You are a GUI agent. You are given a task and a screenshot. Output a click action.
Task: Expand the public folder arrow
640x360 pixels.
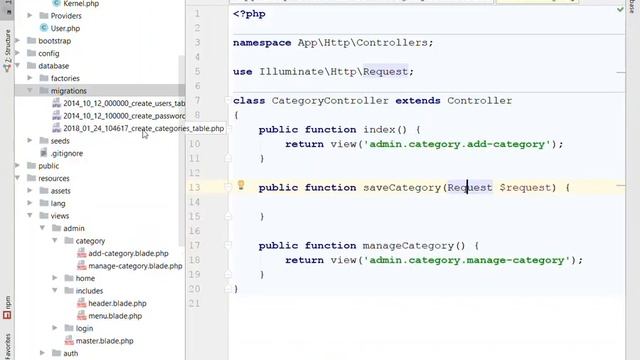pos(17,165)
